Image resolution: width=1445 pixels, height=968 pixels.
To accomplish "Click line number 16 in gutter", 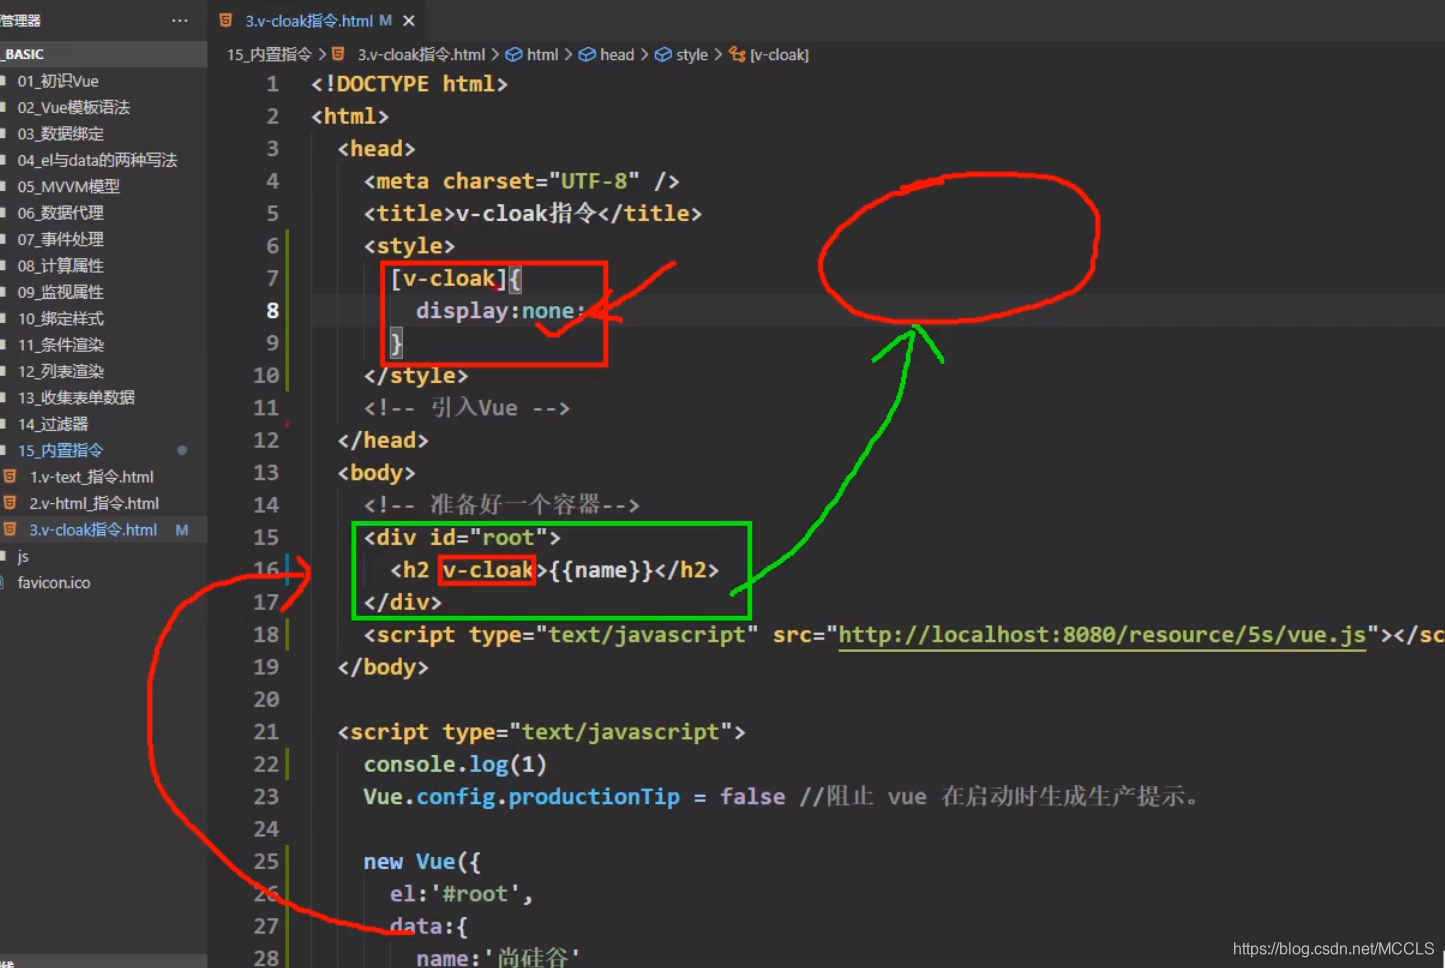I will point(266,570).
